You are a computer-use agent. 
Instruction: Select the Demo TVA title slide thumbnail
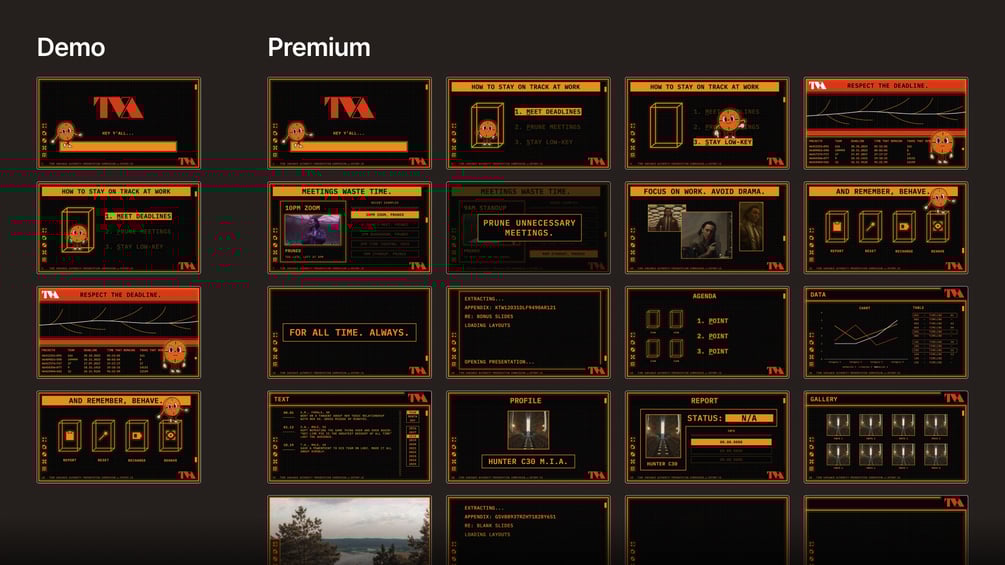click(119, 123)
